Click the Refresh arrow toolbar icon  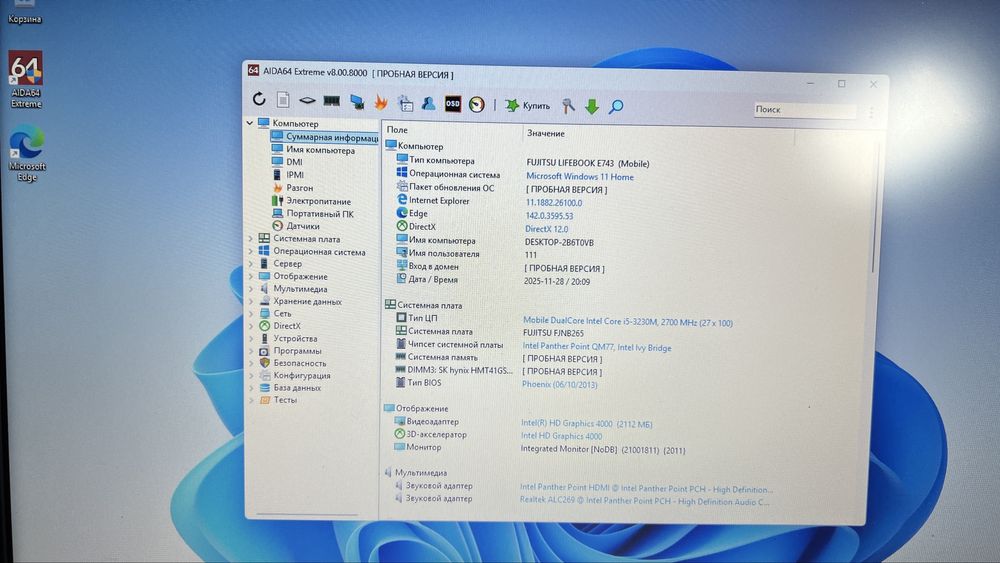[258, 99]
